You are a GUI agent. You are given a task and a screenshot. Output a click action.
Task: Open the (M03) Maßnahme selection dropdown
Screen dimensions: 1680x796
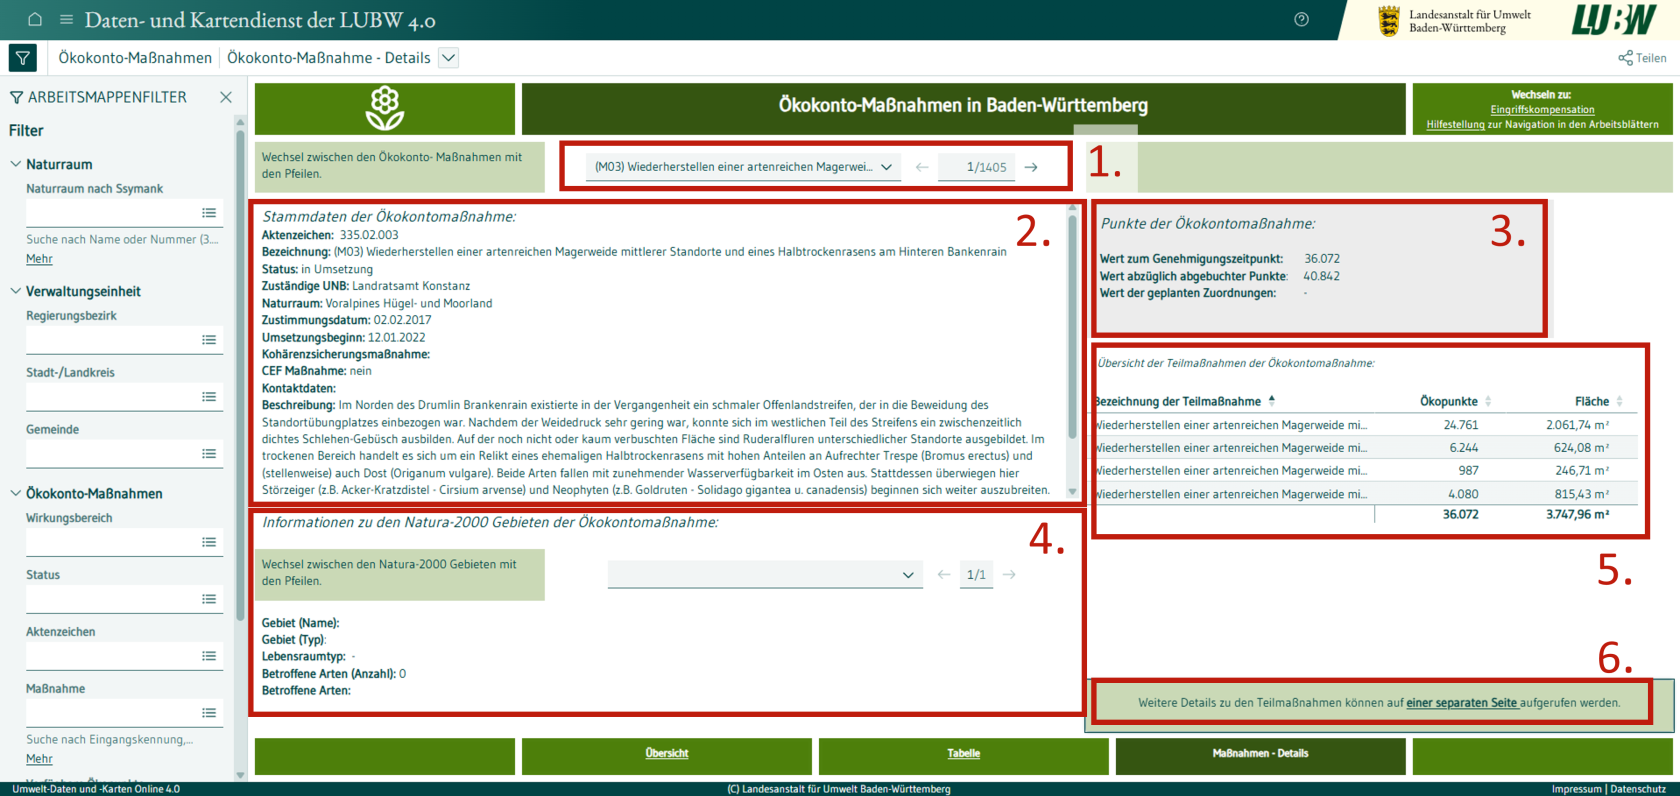pos(743,167)
